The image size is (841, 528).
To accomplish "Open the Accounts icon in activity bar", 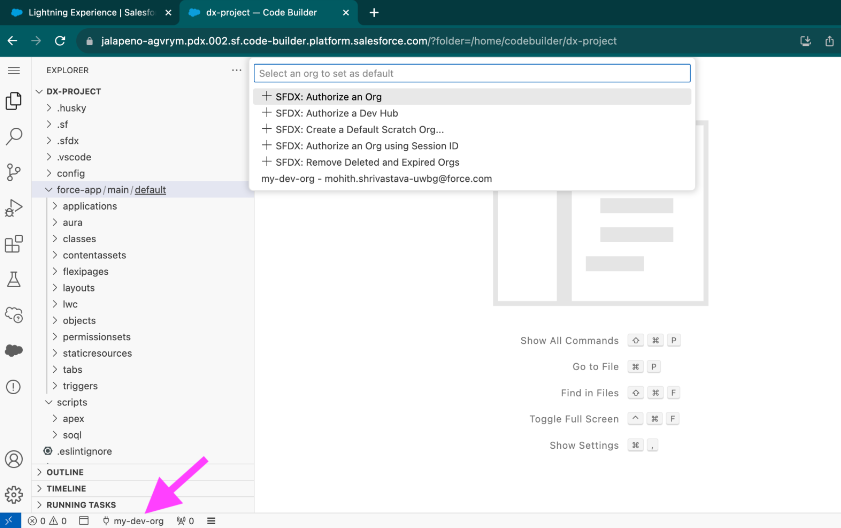I will coord(14,459).
